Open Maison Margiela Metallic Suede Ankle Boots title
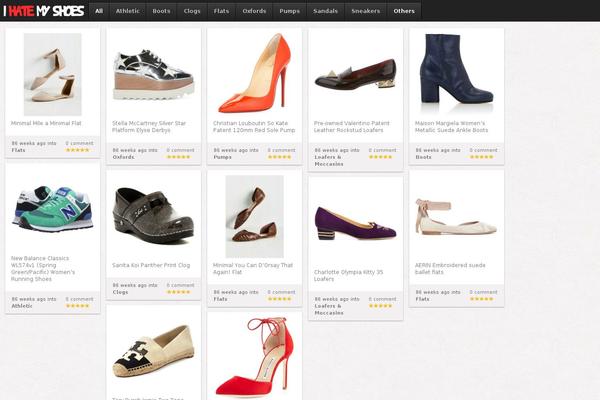600x400 pixels. pyautogui.click(x=452, y=127)
